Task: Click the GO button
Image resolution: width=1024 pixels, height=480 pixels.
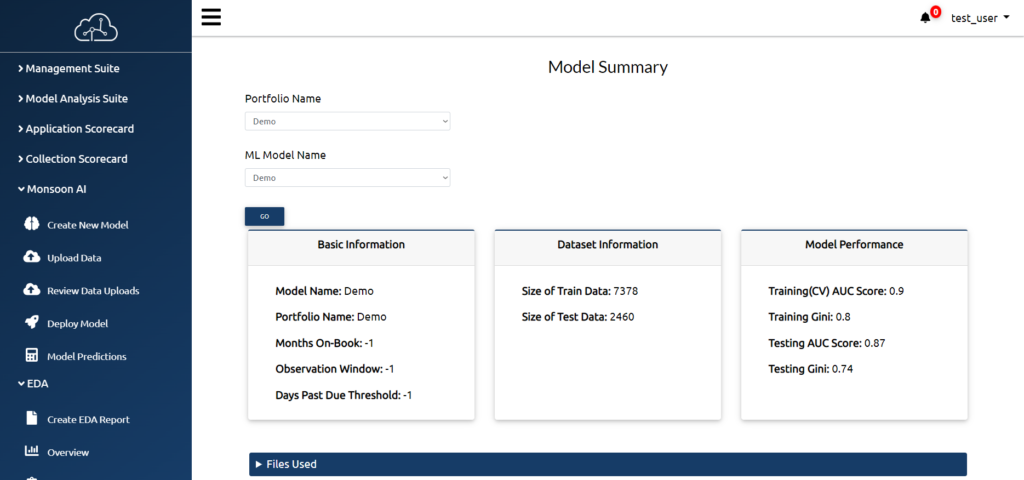Action: pyautogui.click(x=264, y=217)
